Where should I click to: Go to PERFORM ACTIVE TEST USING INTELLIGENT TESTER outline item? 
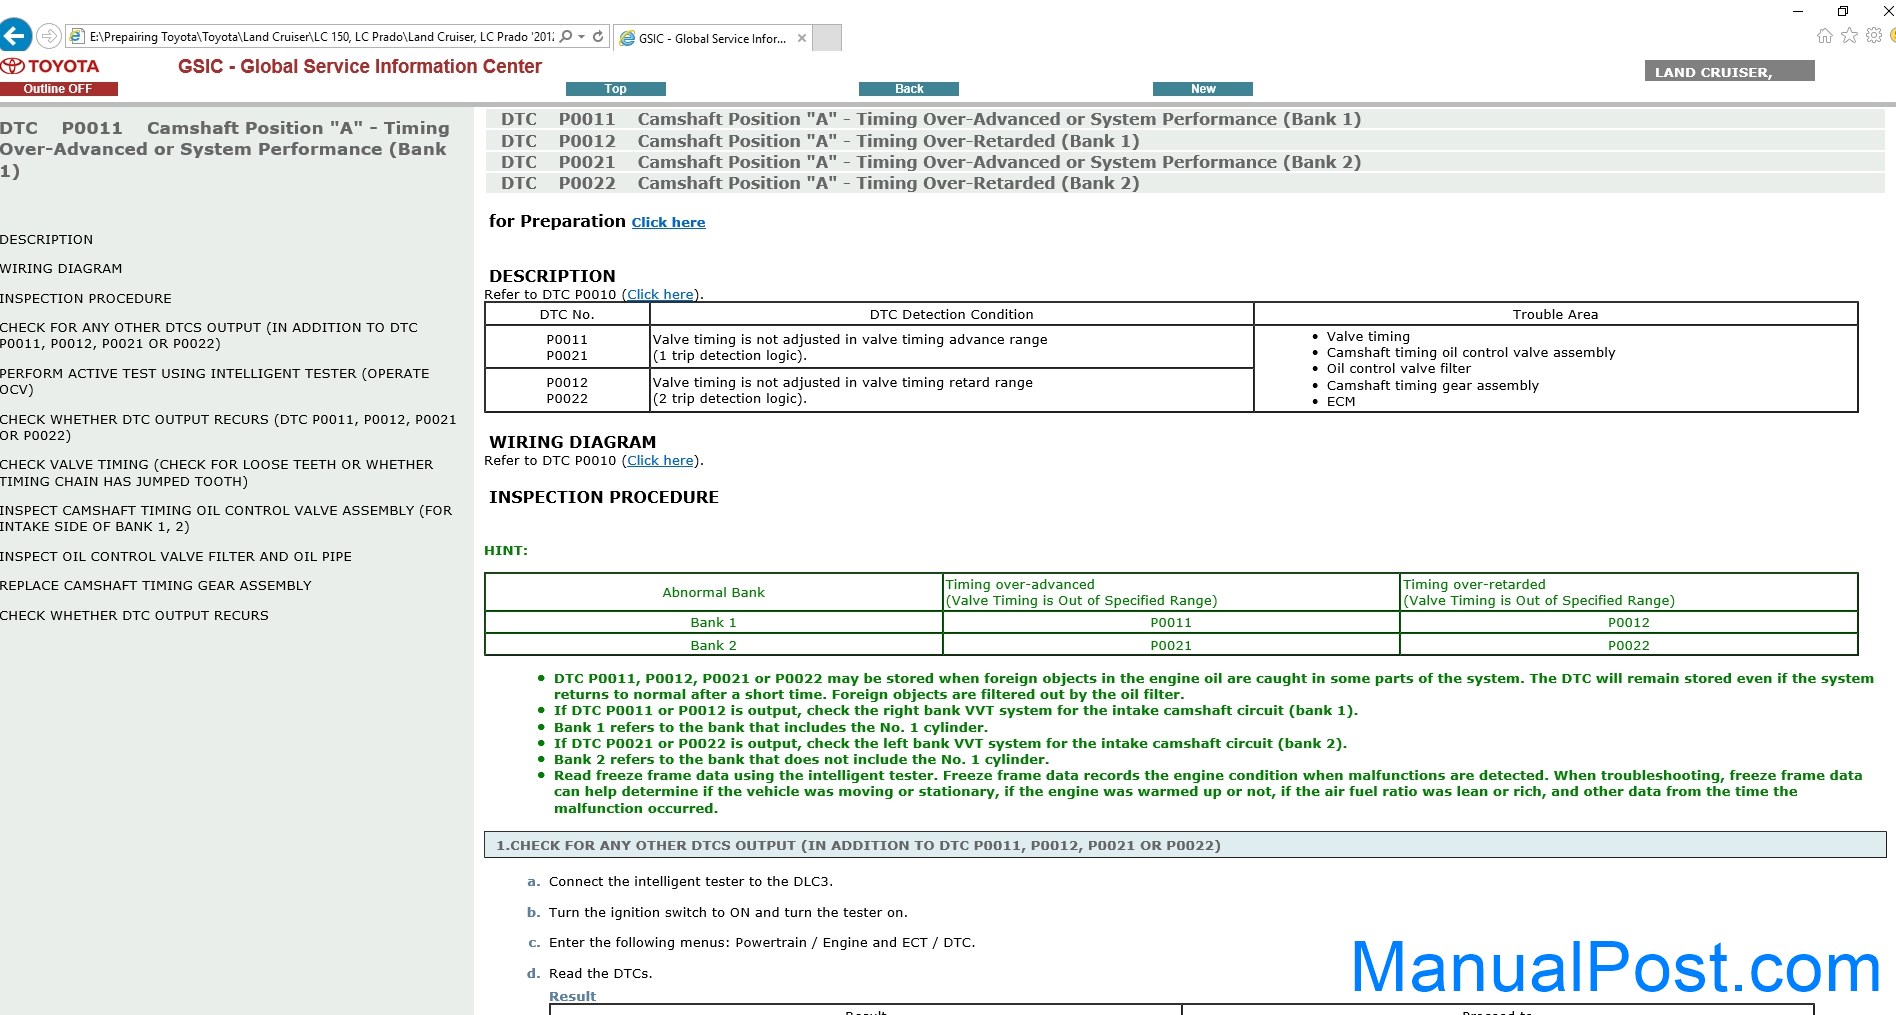[215, 382]
